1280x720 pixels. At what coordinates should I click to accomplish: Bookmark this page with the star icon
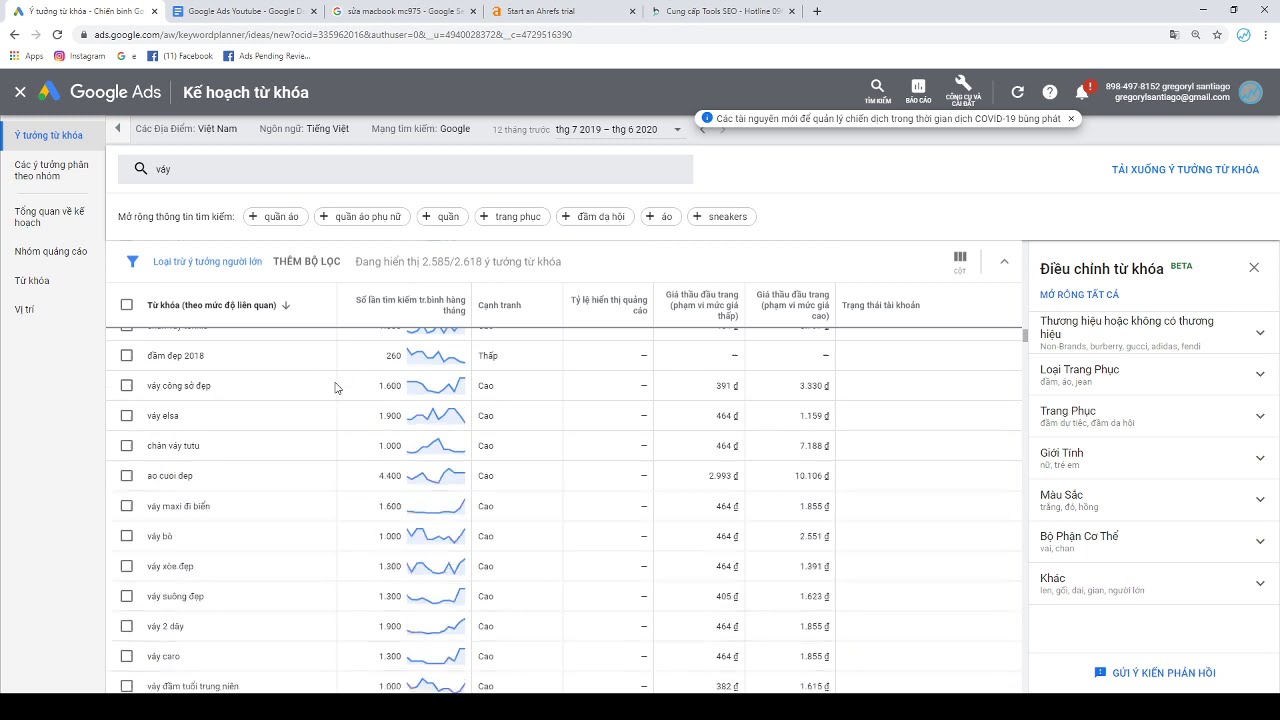click(1217, 34)
